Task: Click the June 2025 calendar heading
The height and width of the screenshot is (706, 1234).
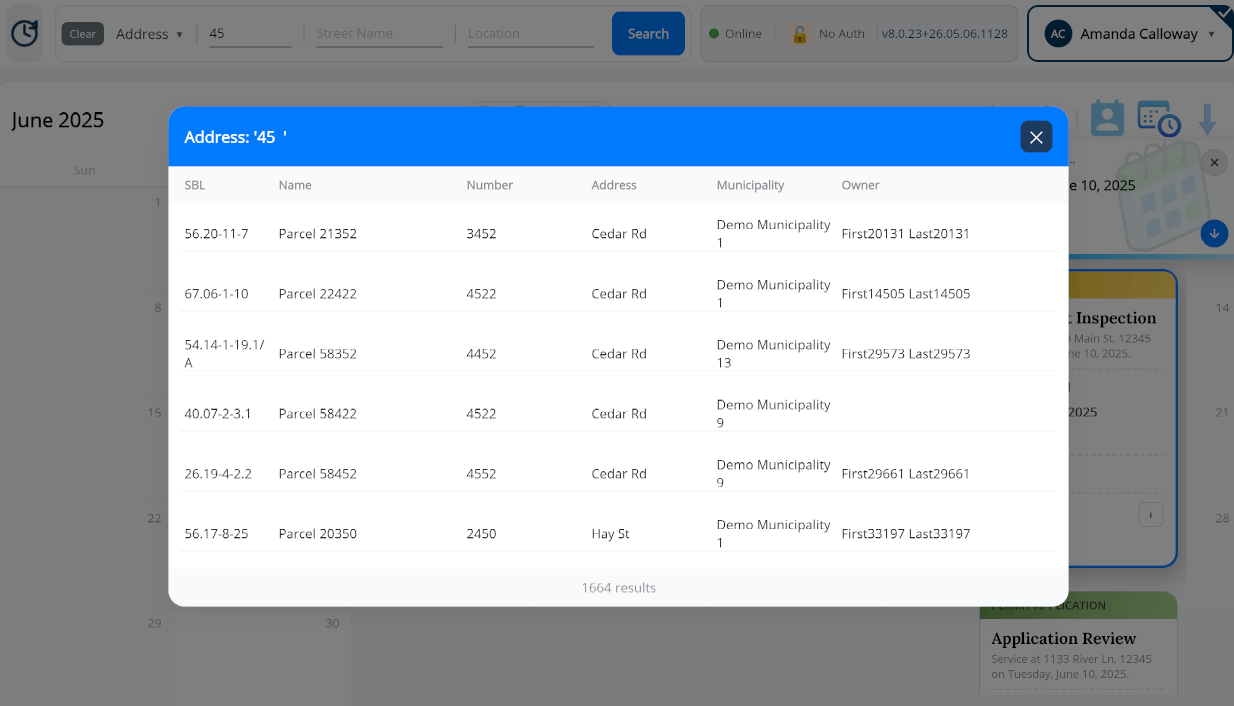Action: click(58, 120)
